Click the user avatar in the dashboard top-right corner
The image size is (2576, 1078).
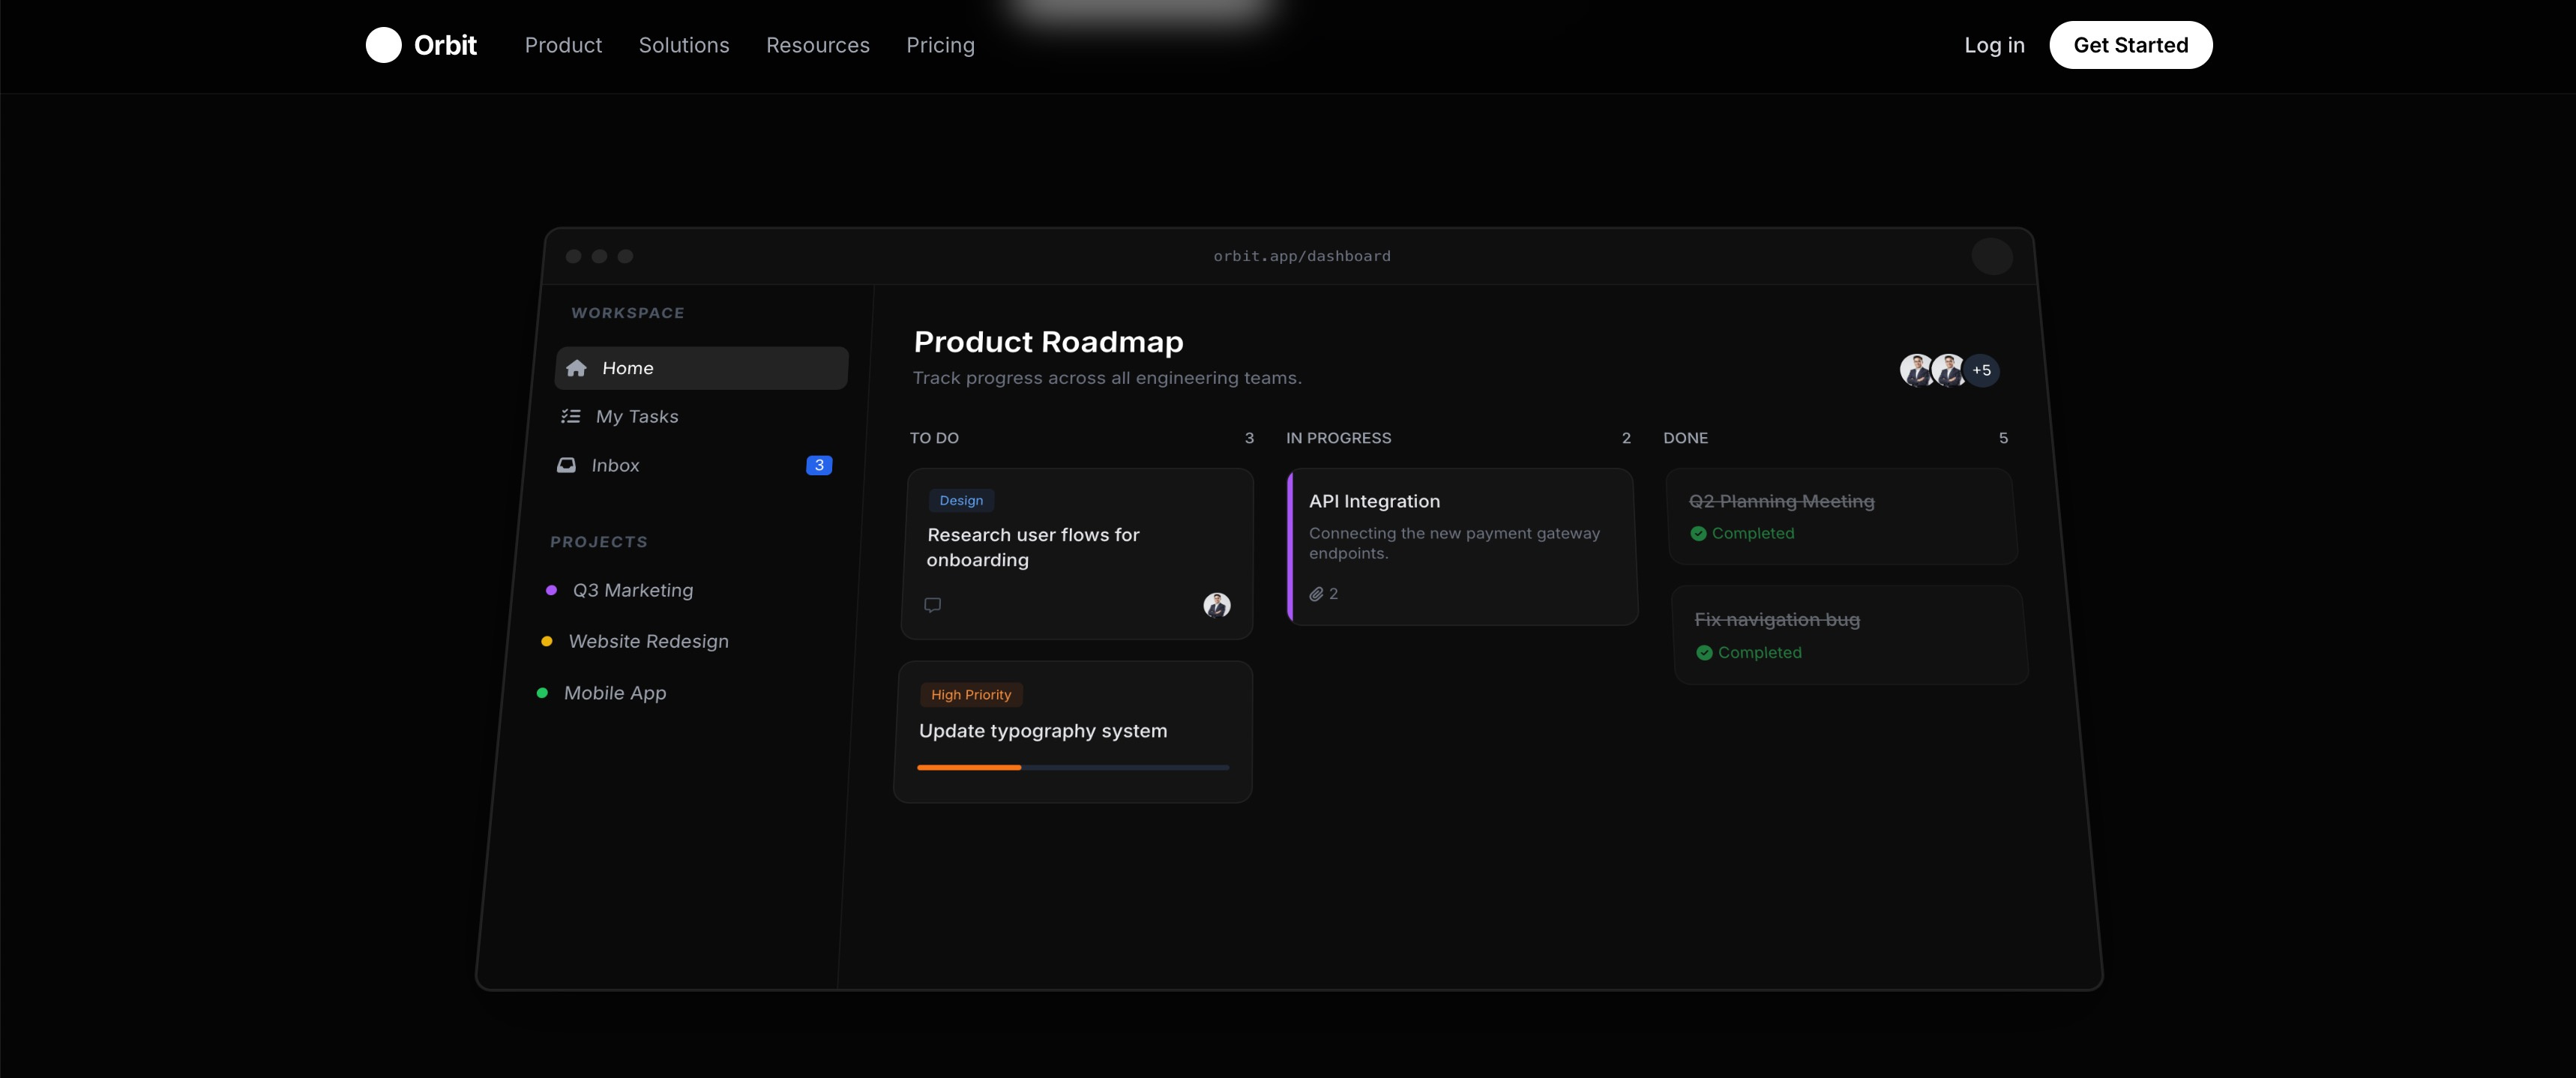(x=1993, y=257)
